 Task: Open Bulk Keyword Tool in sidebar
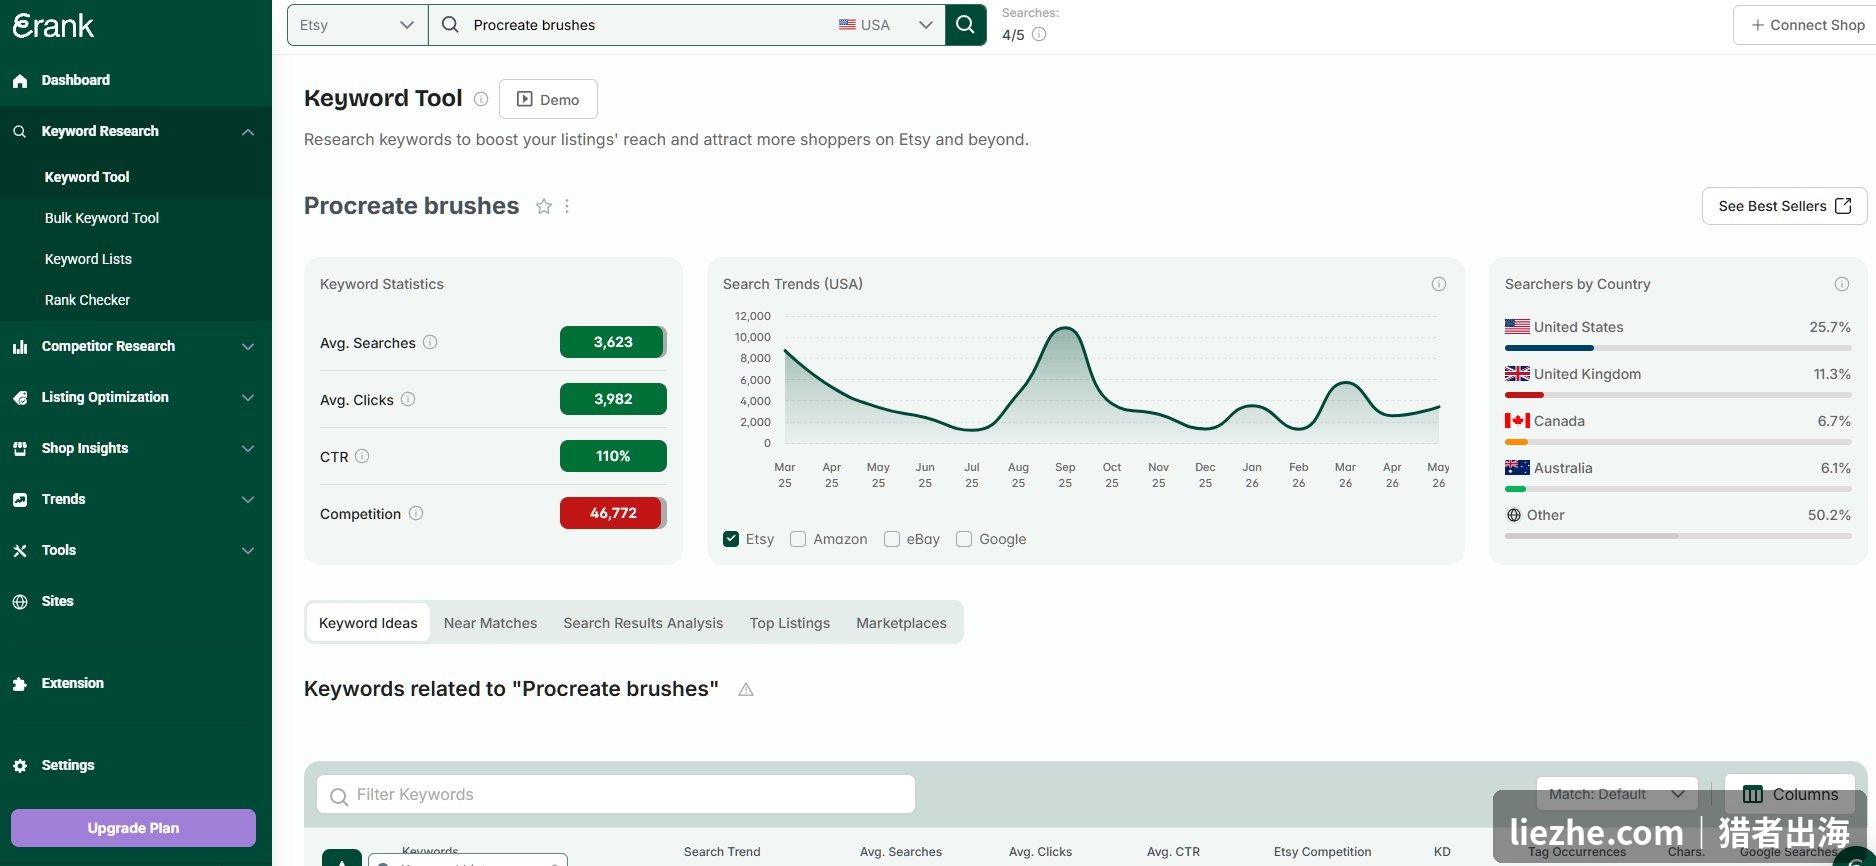pyautogui.click(x=102, y=218)
